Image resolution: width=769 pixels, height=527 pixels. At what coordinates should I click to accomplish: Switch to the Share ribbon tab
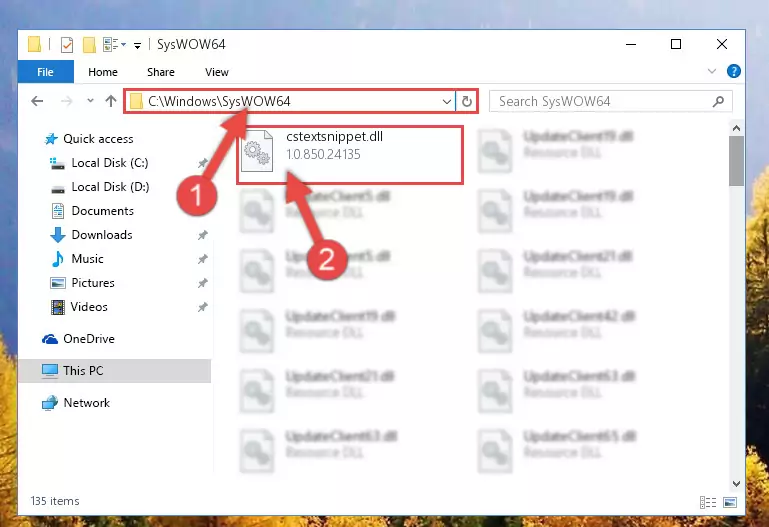161,72
